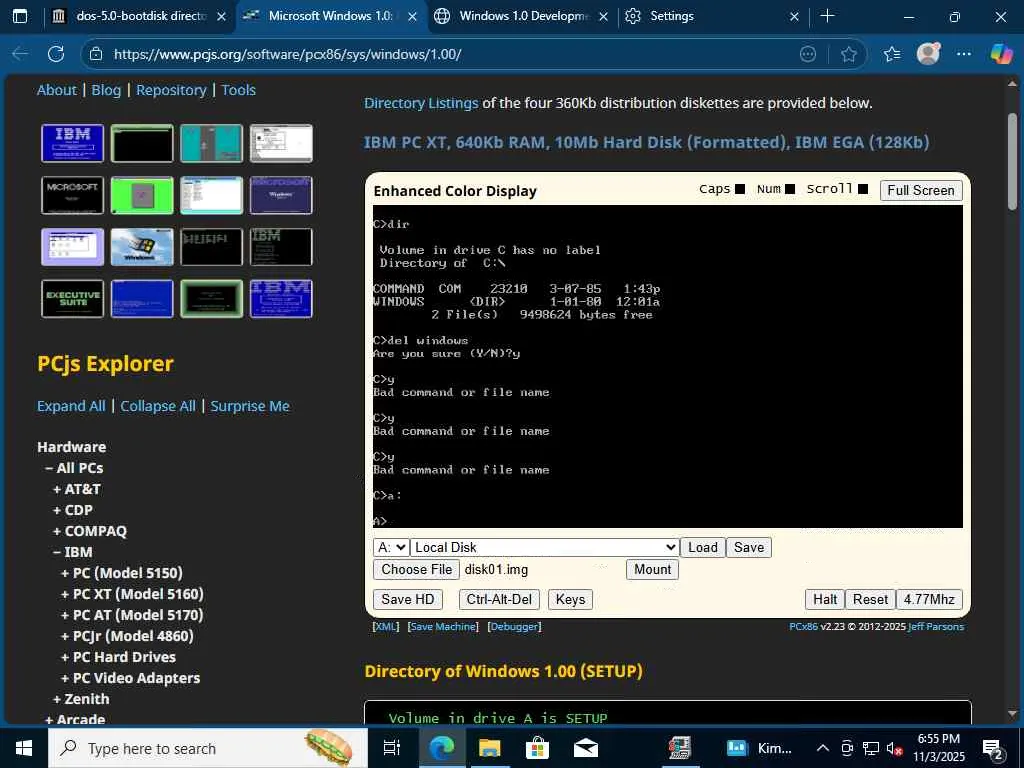The image size is (1024, 768).
Task: Click the Surprise Me link
Action: [249, 406]
